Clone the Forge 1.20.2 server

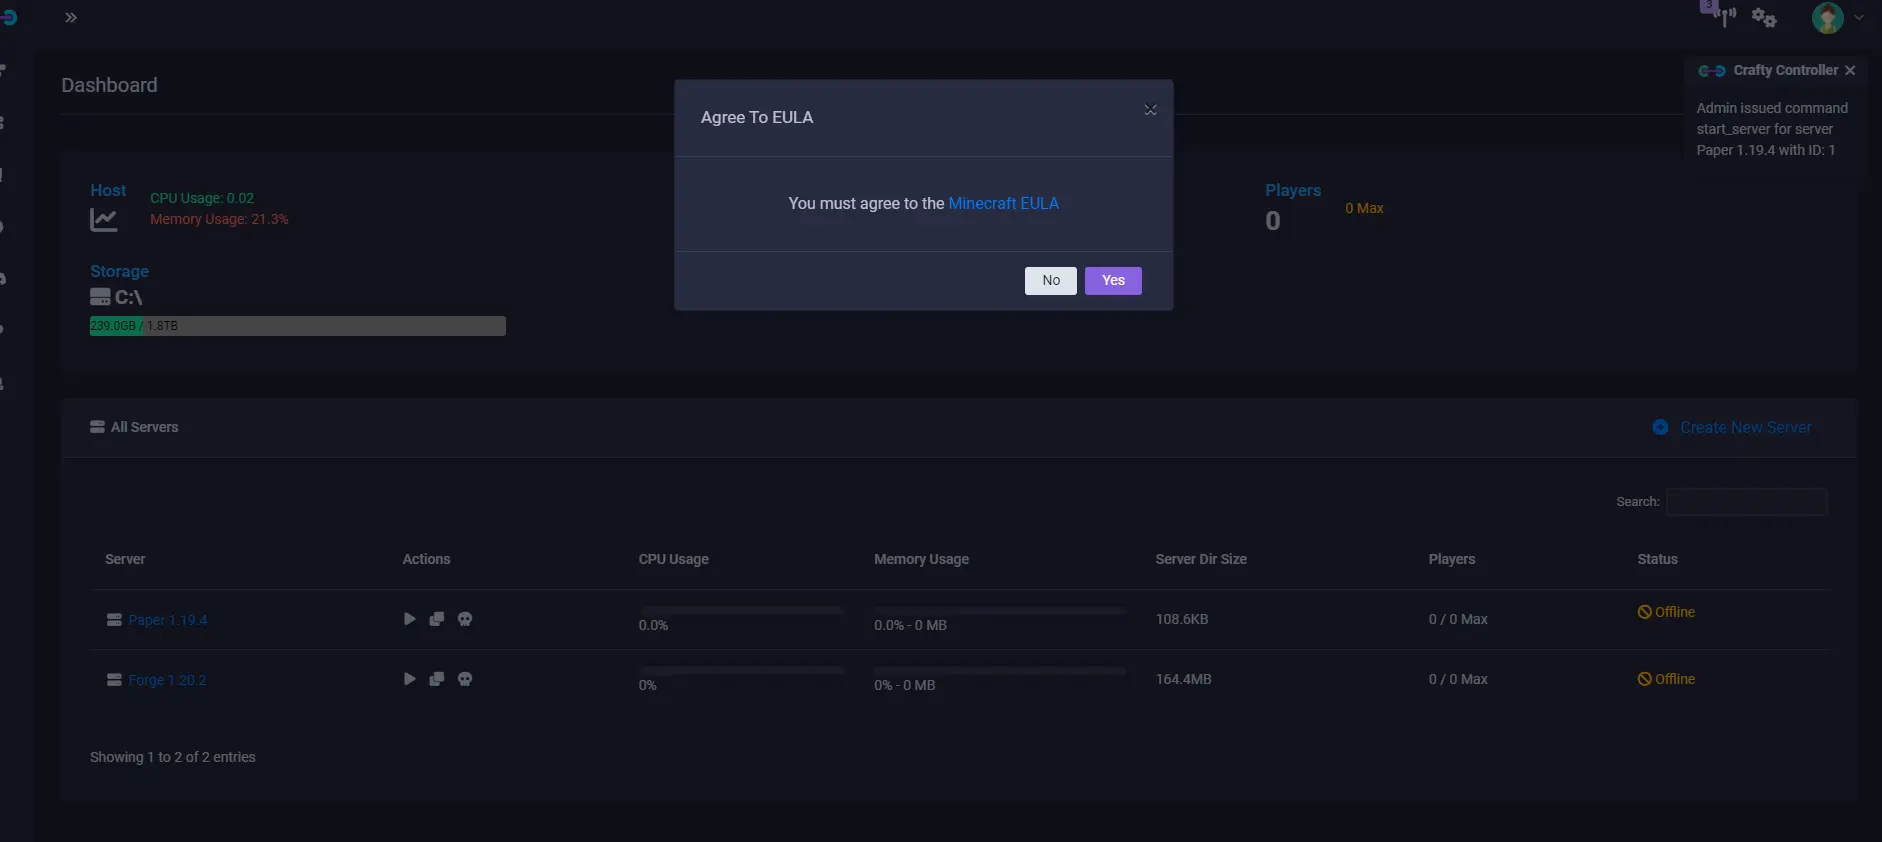pyautogui.click(x=437, y=679)
